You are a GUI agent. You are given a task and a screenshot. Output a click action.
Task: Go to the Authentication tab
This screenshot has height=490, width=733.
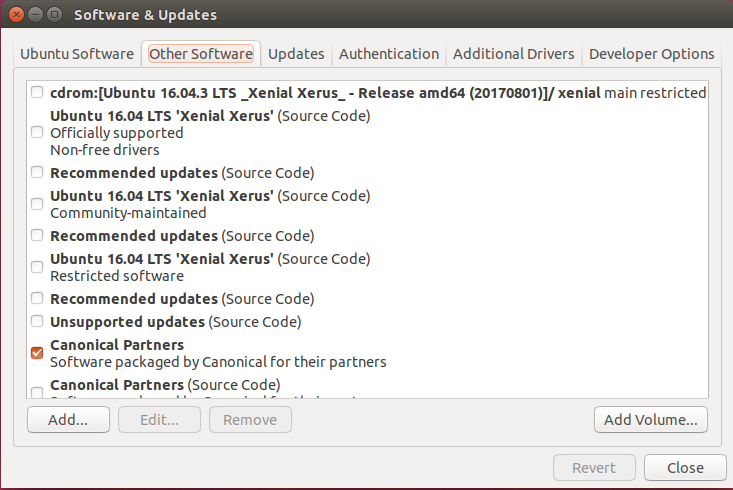click(389, 54)
